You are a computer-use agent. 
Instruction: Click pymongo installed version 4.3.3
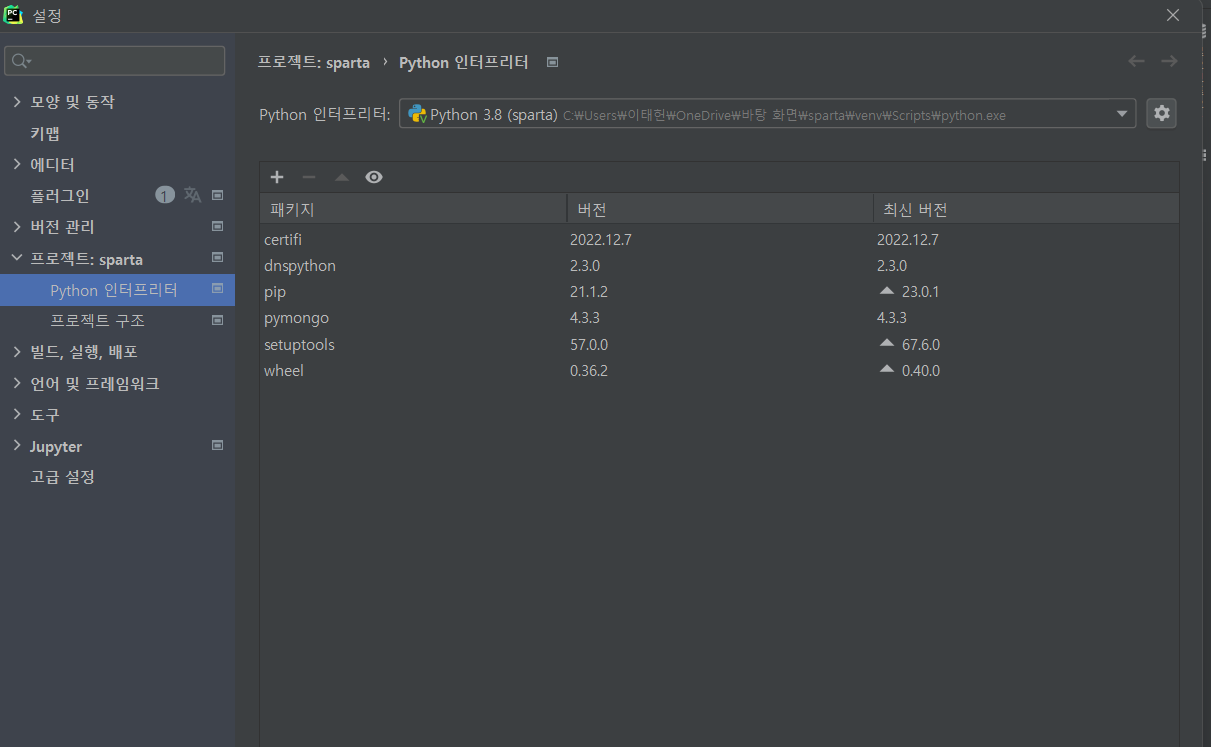585,318
